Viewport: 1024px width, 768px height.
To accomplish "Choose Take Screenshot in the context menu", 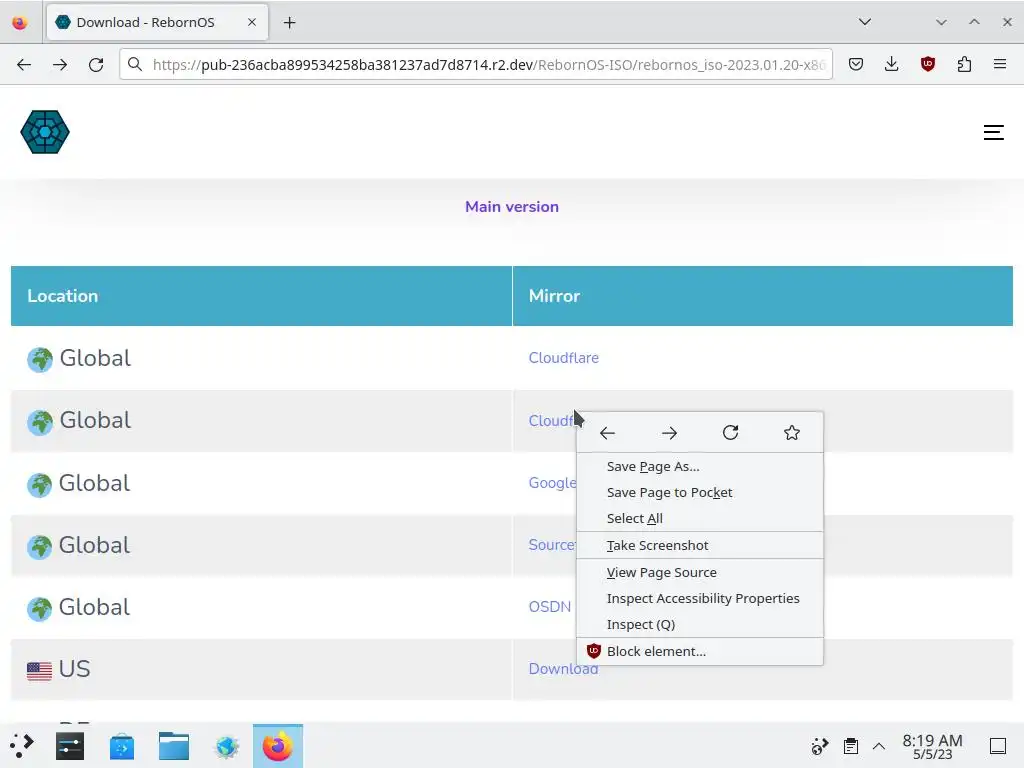I will [x=699, y=545].
